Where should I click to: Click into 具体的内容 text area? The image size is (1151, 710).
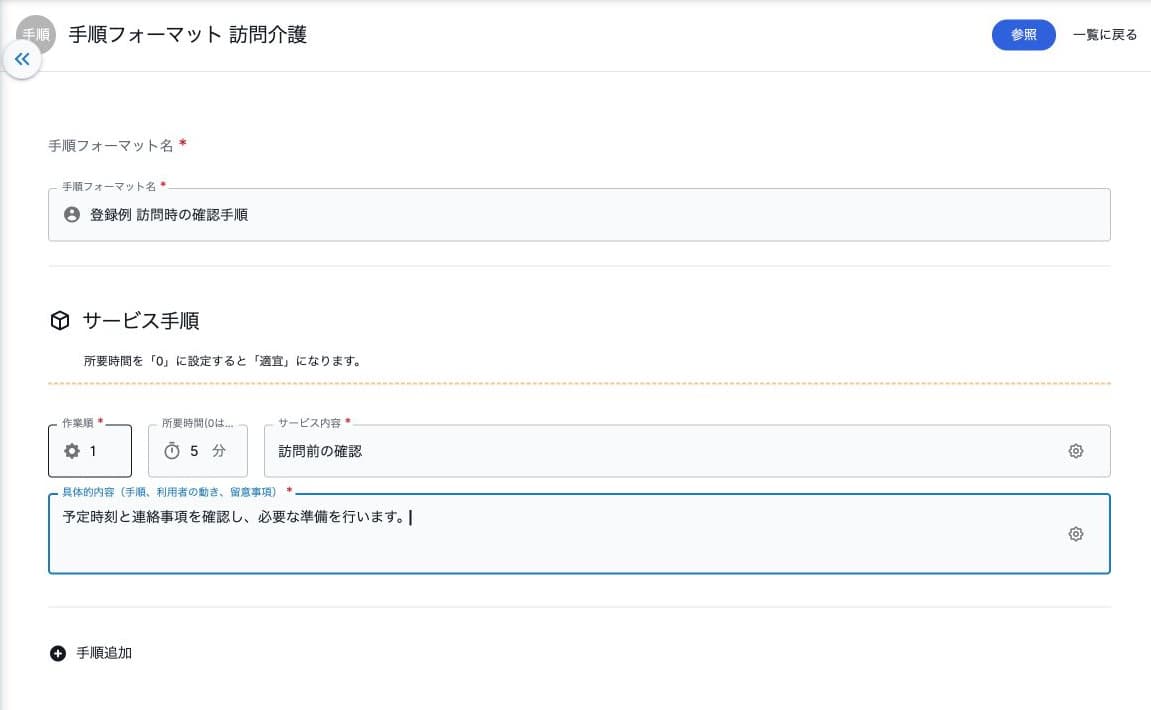579,534
